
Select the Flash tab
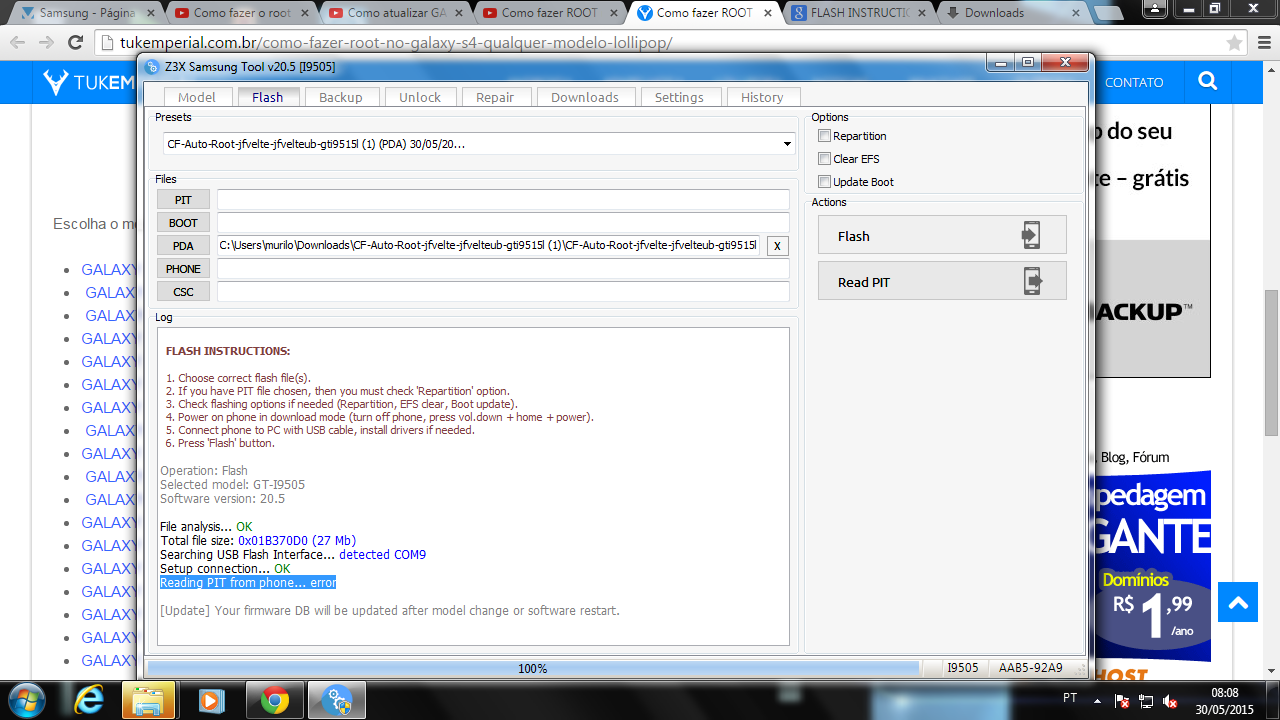coord(268,97)
